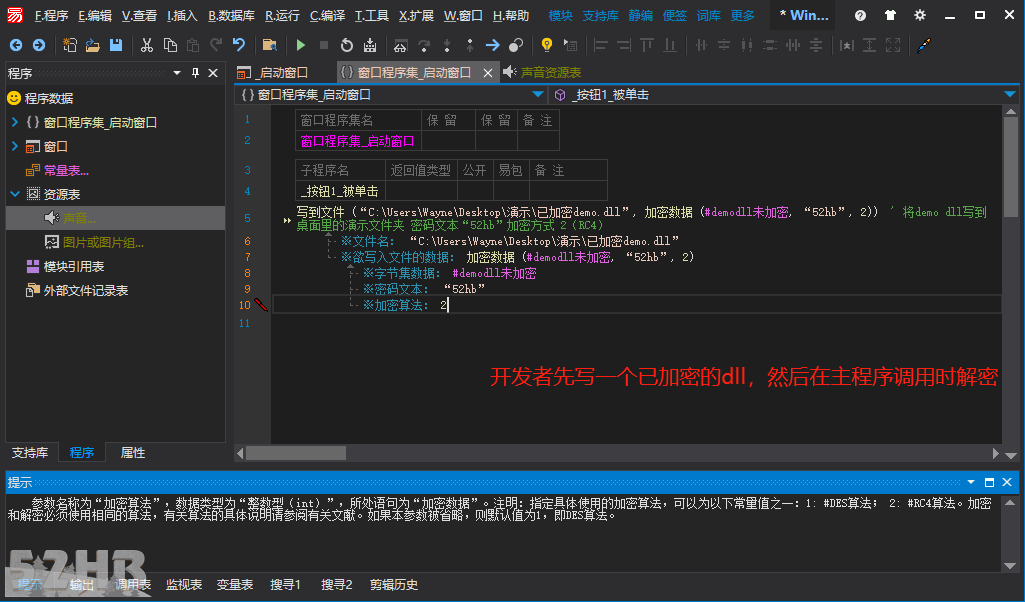1025x602 pixels.
Task: Click the 词库 link in the title bar
Action: point(709,16)
